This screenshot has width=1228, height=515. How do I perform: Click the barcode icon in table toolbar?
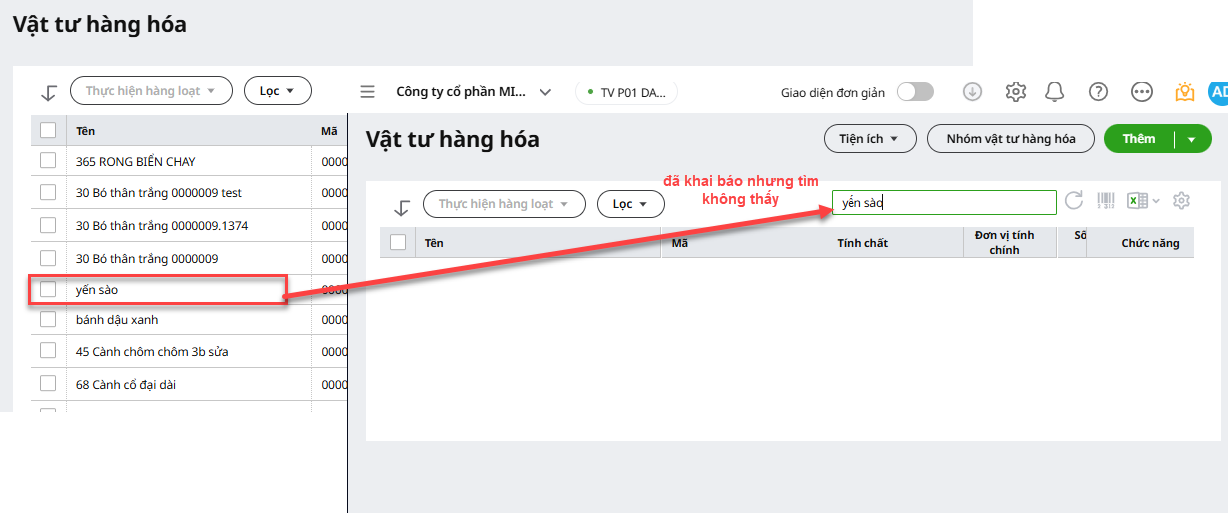[1105, 201]
